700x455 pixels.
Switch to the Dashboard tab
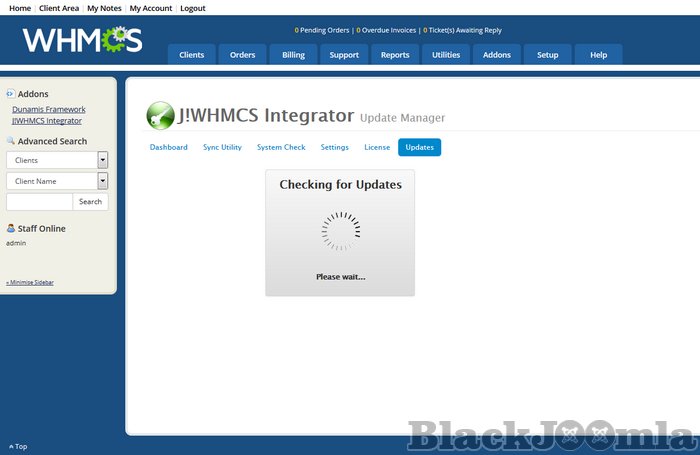pos(168,147)
